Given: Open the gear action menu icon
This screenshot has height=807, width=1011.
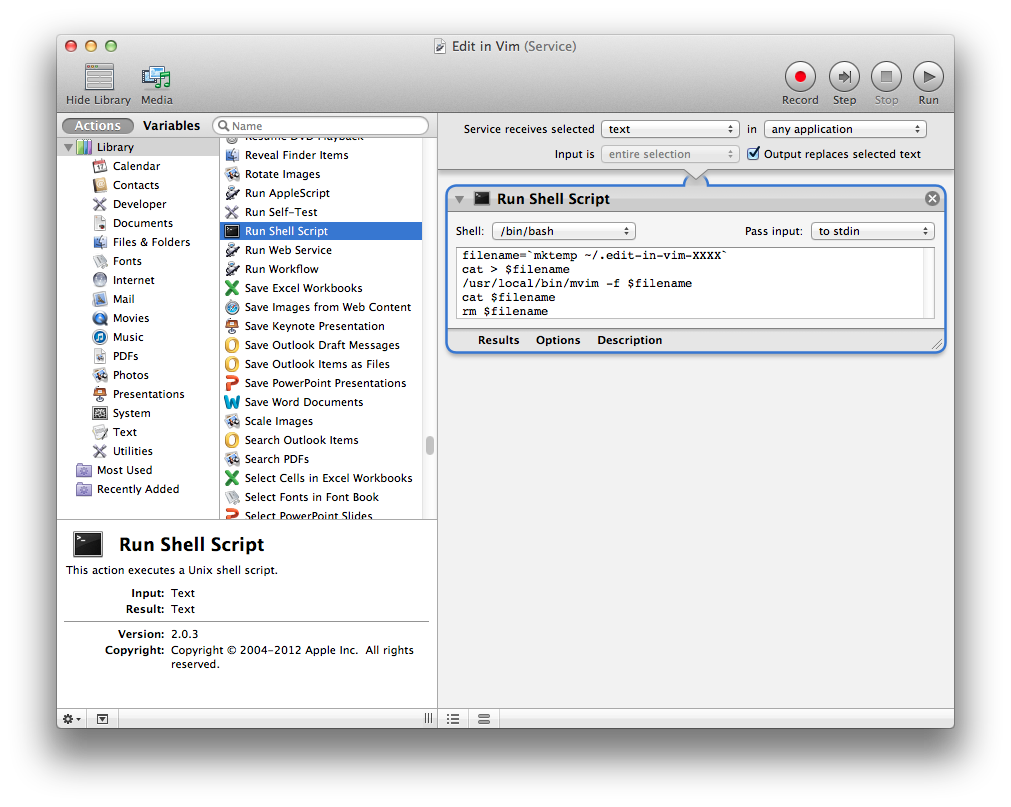Looking at the screenshot, I should click(72, 718).
